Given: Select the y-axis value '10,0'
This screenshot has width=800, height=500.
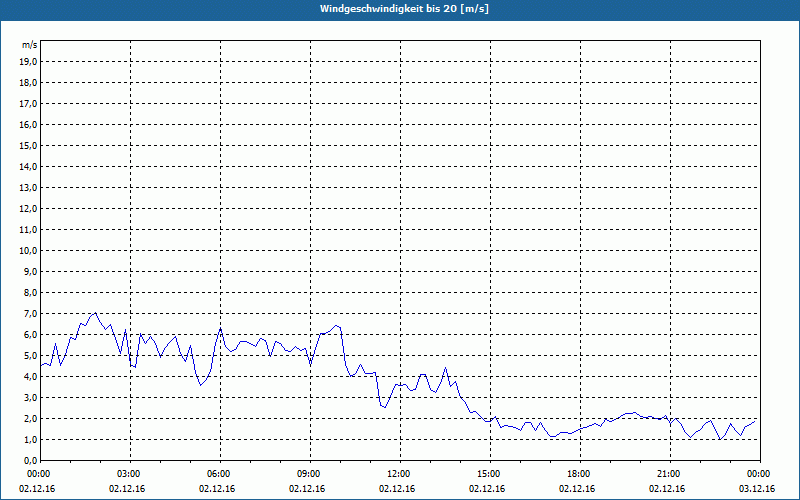Looking at the screenshot, I should pyautogui.click(x=28, y=251).
